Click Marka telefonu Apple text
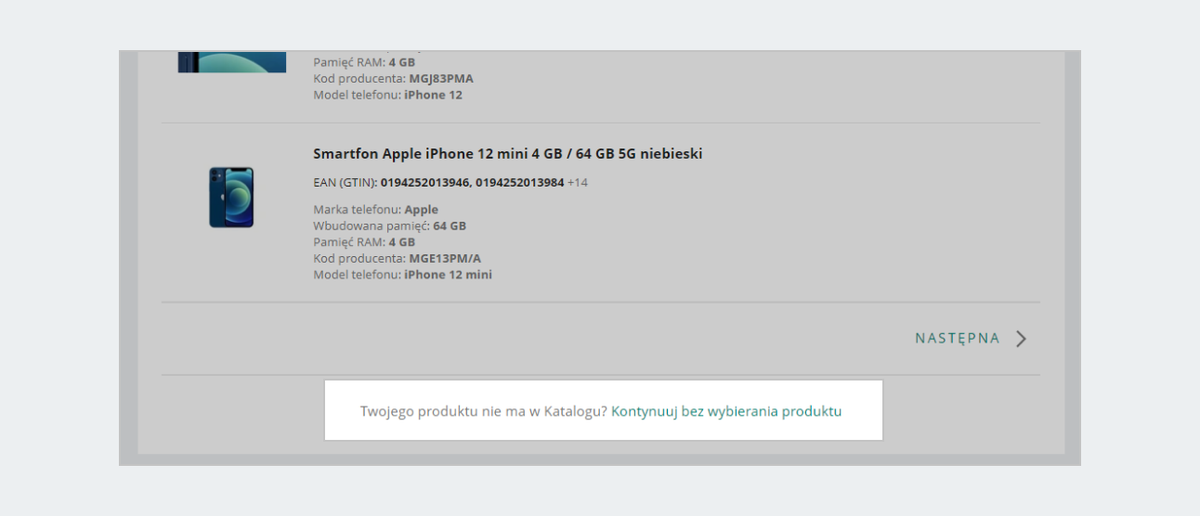The image size is (1200, 516). pyautogui.click(x=376, y=210)
